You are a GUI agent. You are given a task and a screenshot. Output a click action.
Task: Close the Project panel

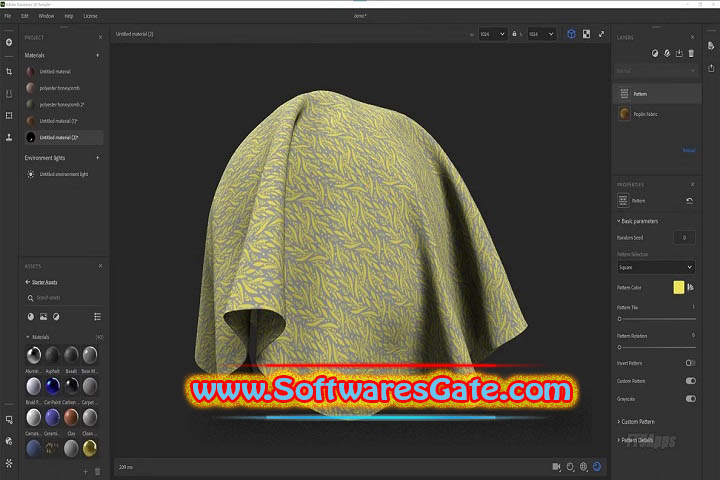(x=100, y=38)
